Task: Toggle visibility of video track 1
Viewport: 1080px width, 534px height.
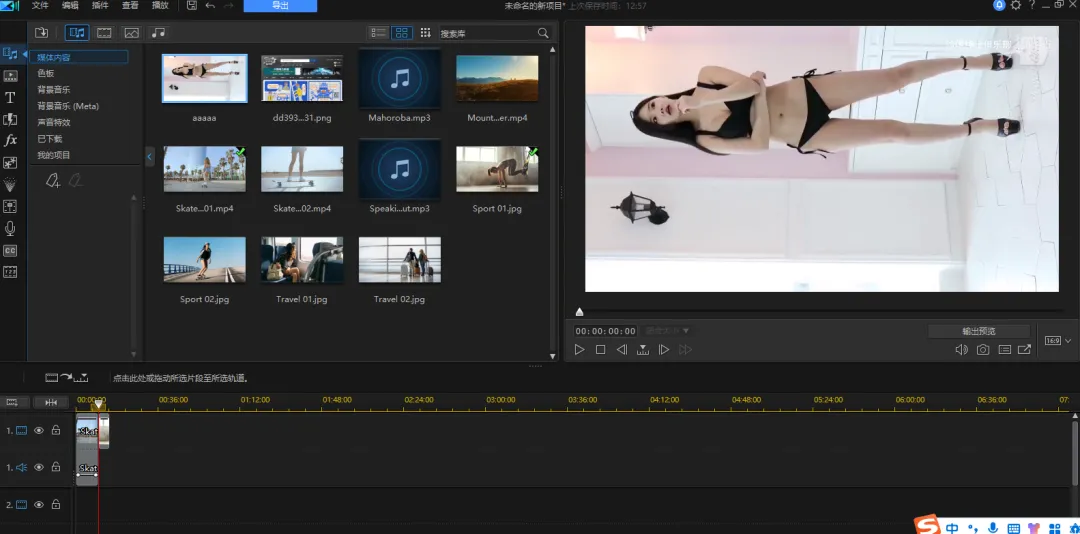Action: [39, 431]
